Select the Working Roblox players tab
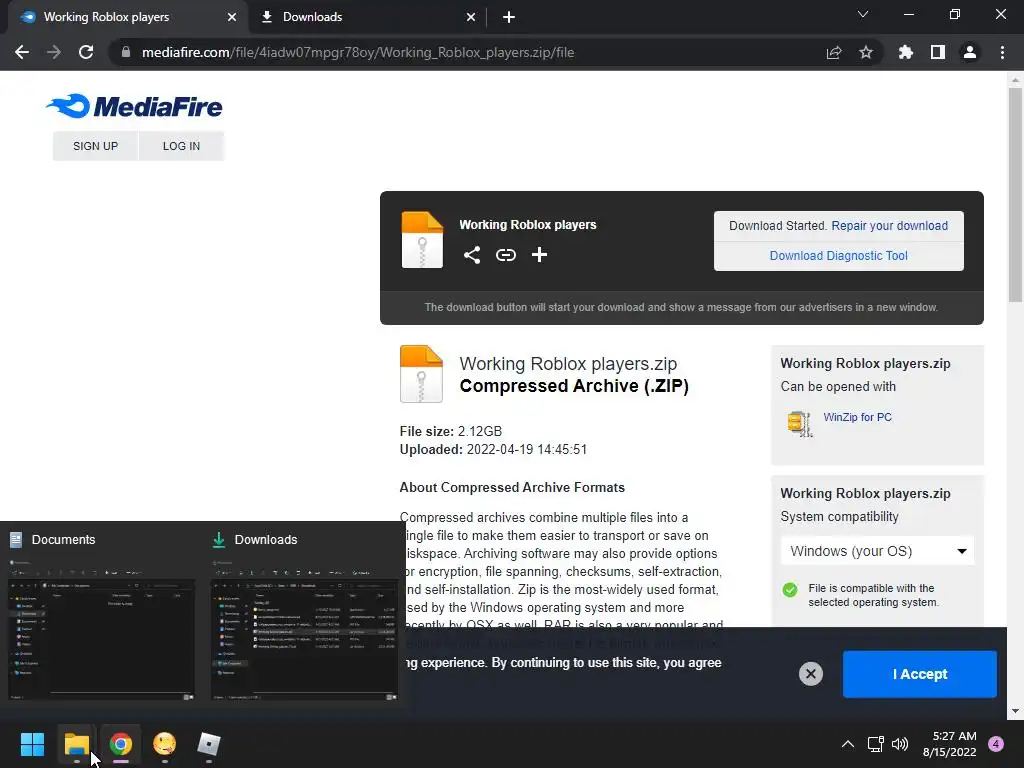The image size is (1024, 768). (127, 17)
